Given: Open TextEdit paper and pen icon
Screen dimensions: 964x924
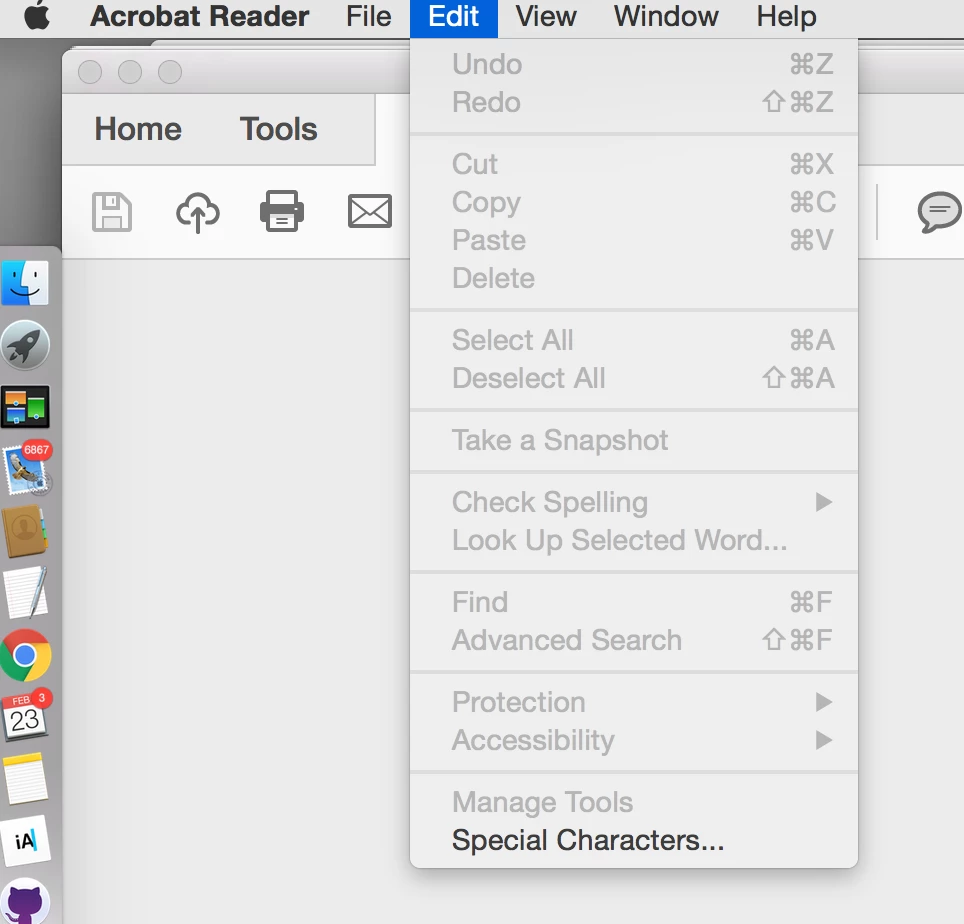Looking at the screenshot, I should pyautogui.click(x=26, y=593).
